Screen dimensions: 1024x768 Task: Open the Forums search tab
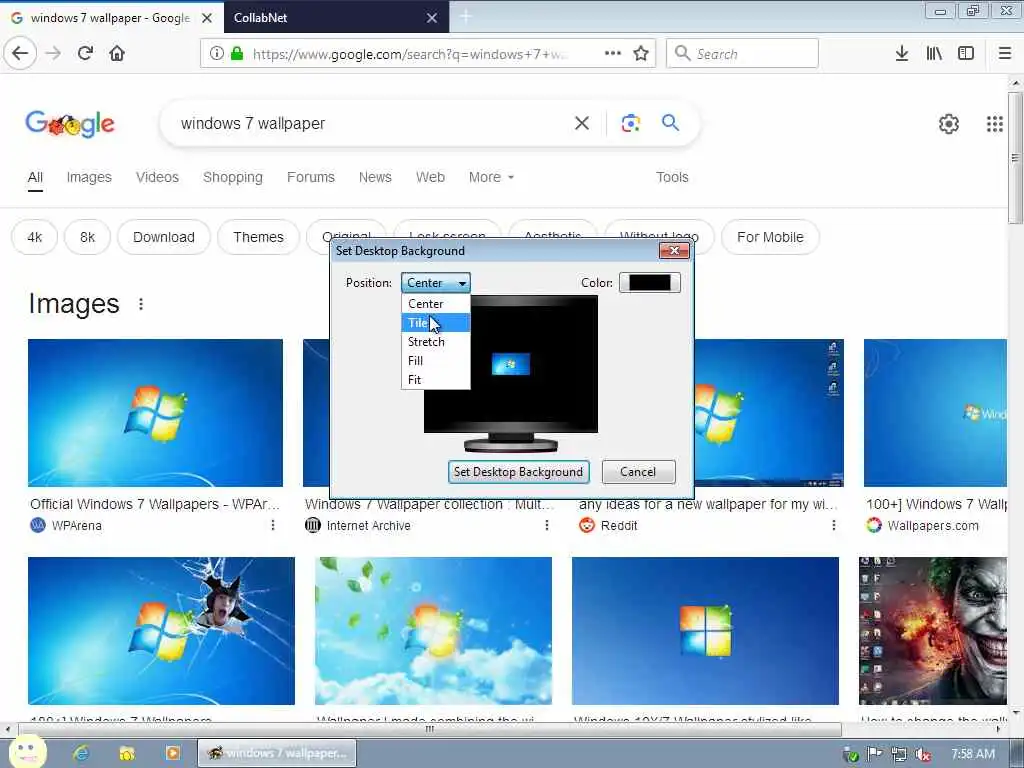(x=310, y=177)
